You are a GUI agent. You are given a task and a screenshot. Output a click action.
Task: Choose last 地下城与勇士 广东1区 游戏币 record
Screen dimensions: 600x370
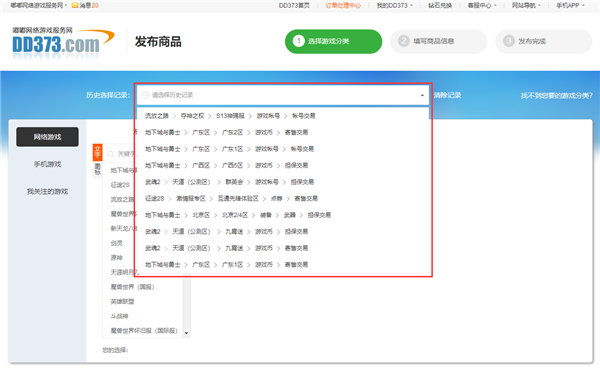[283, 265]
